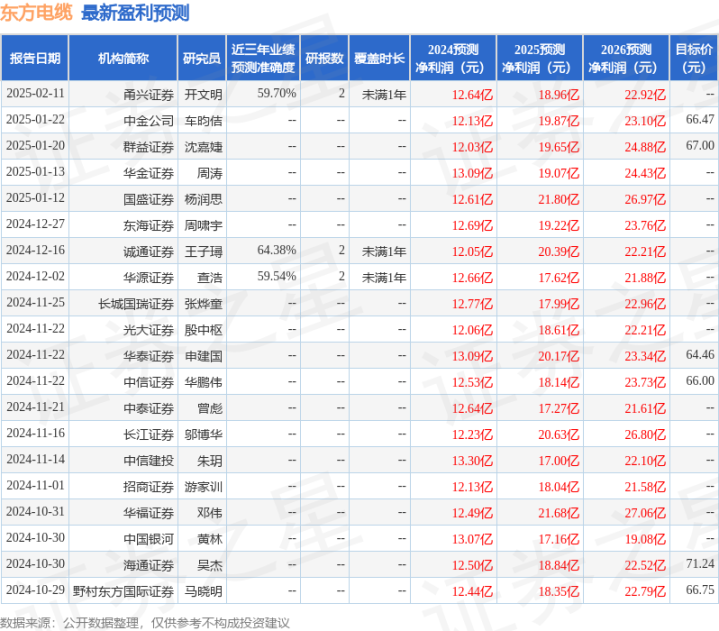This screenshot has height=631, width=719.
Task: Click 19.07亿 in the 华金证券 row
Action: (x=559, y=173)
